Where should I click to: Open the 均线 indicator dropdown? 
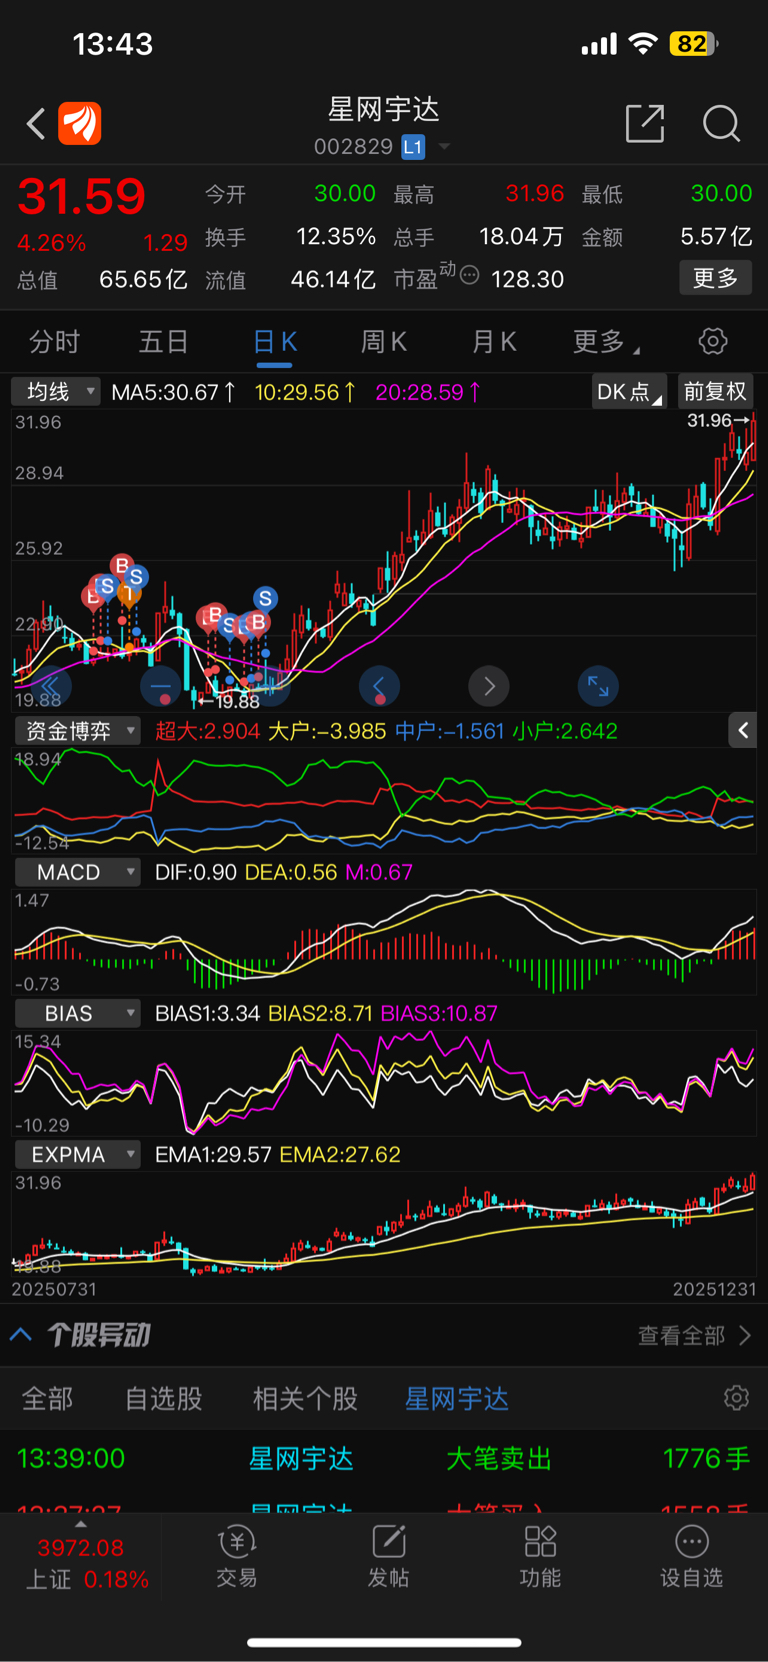click(x=56, y=391)
